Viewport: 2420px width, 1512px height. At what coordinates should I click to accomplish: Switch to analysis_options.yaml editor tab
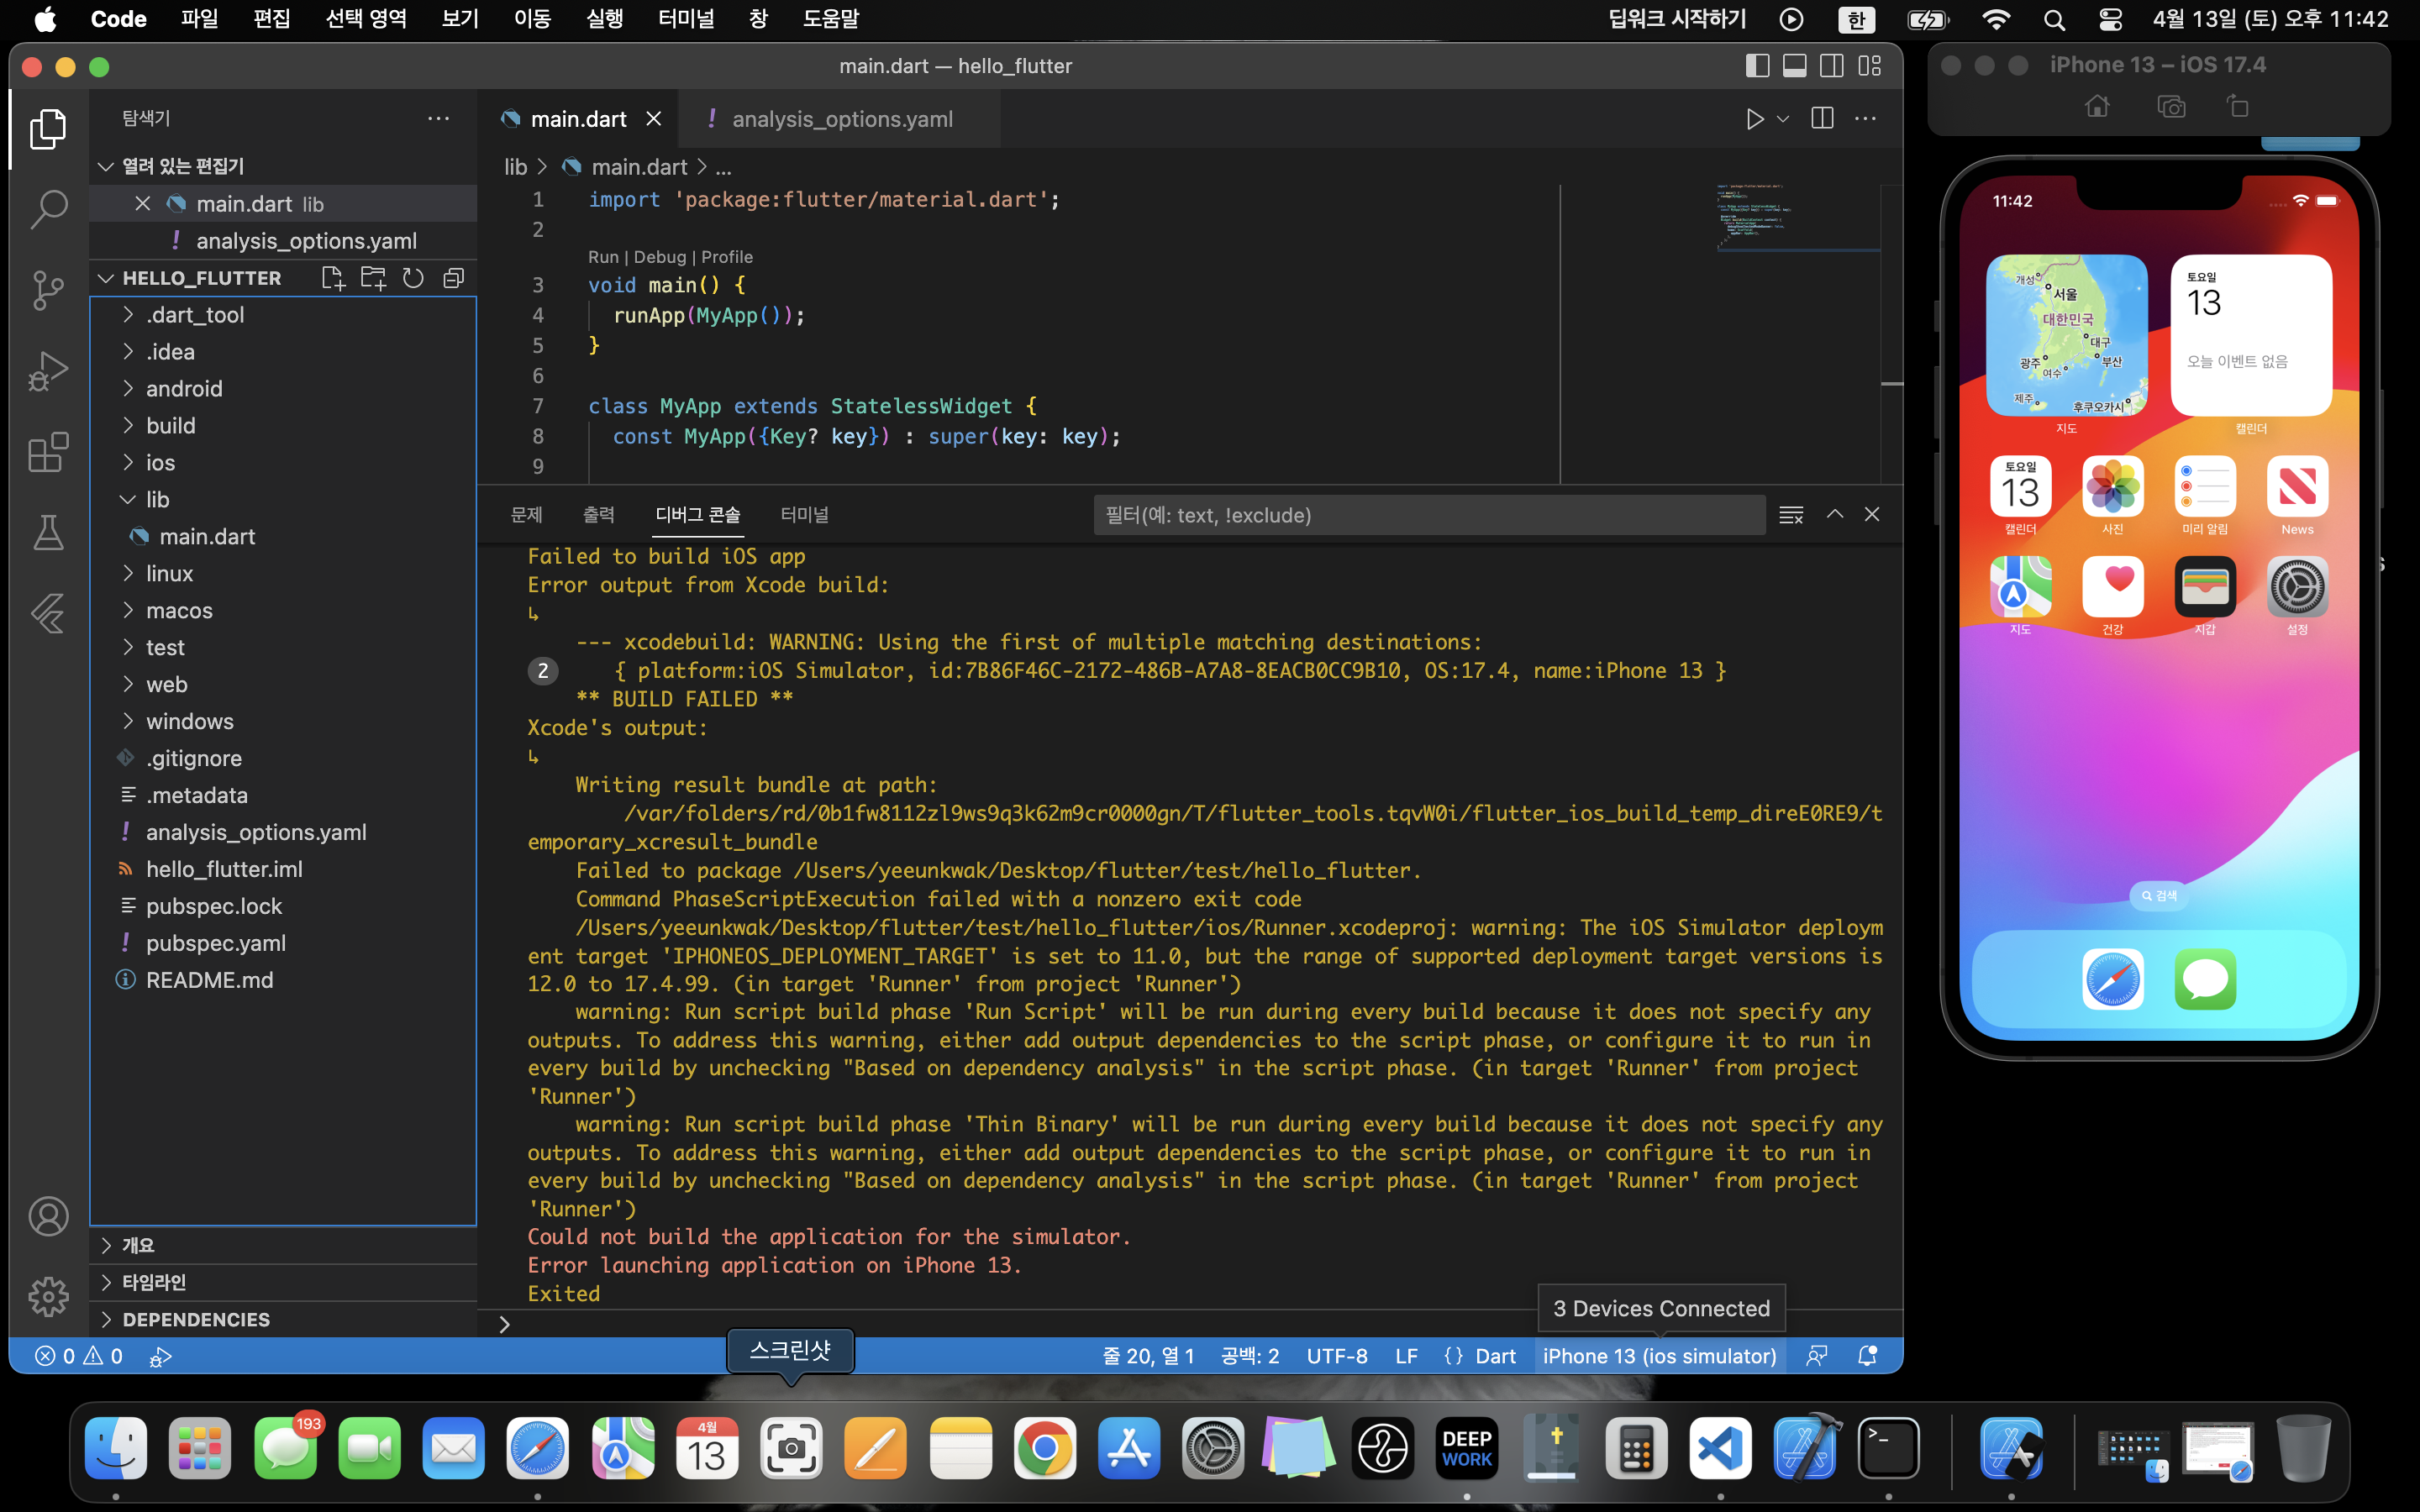840,119
